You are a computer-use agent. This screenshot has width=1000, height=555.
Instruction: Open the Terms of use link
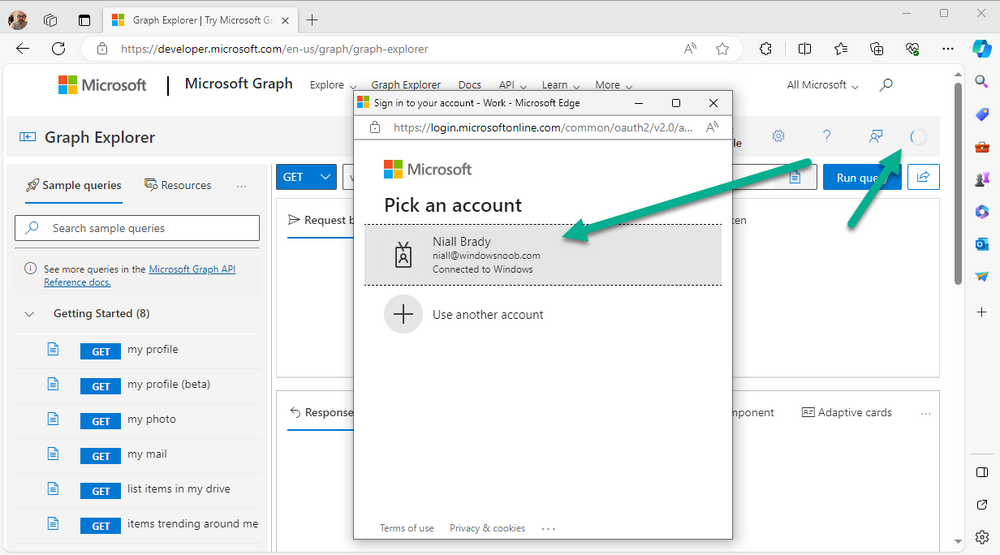406,528
